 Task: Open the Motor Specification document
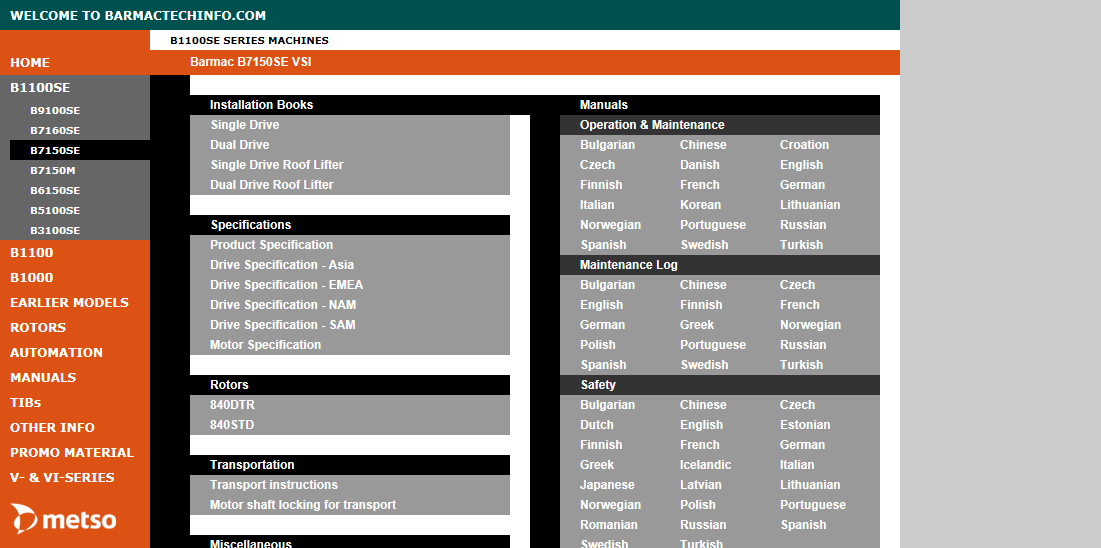(265, 345)
